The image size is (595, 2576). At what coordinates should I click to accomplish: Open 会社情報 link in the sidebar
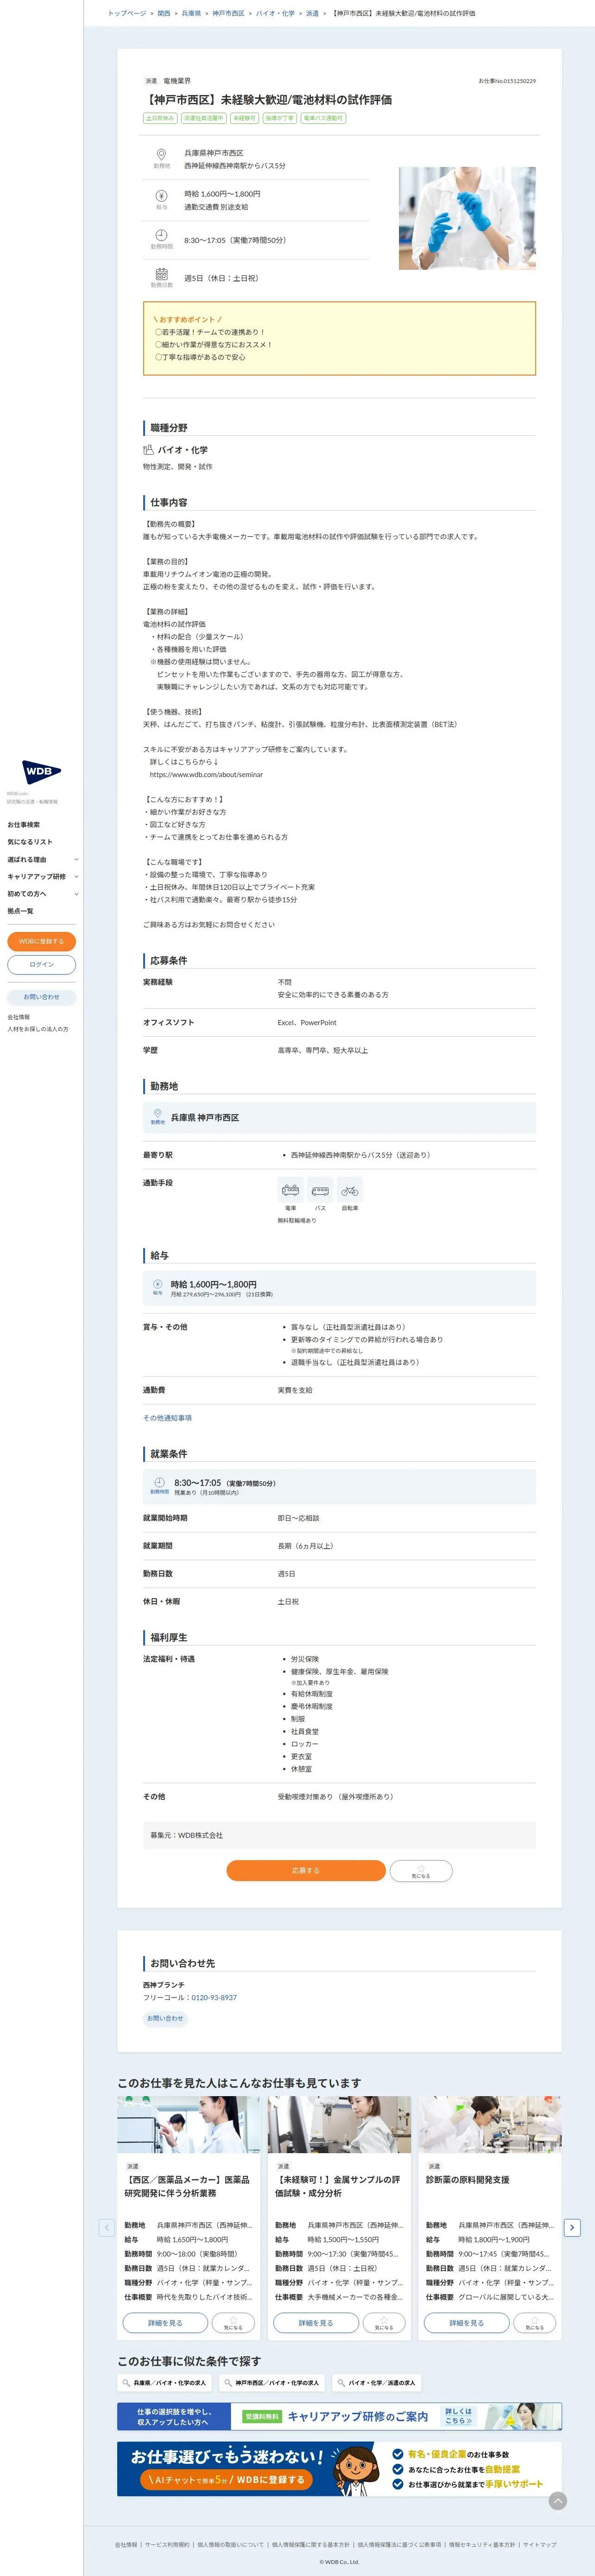click(19, 1017)
